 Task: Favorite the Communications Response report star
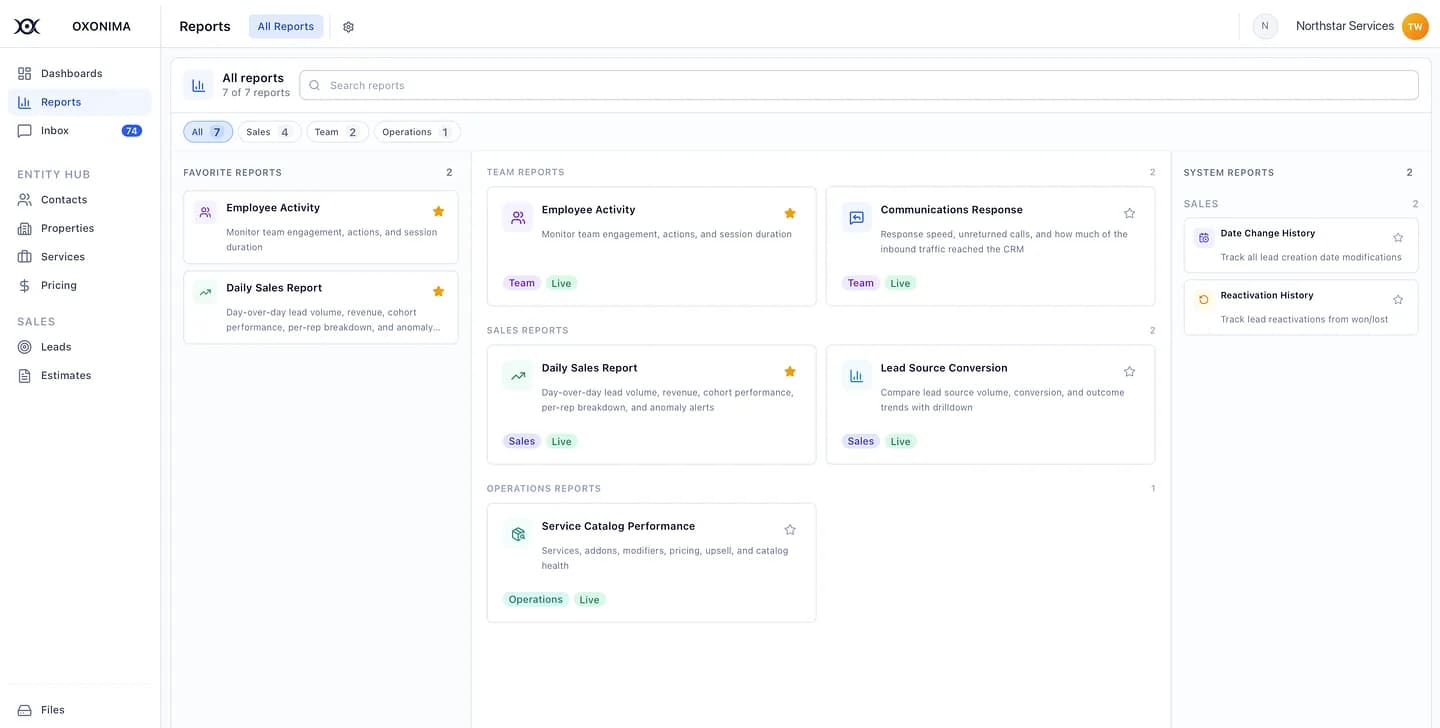(x=1129, y=213)
